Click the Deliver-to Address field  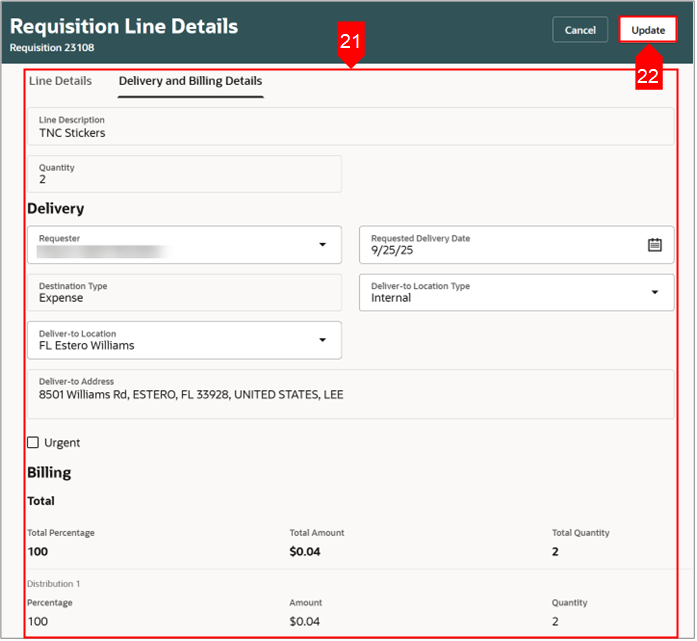point(351,395)
